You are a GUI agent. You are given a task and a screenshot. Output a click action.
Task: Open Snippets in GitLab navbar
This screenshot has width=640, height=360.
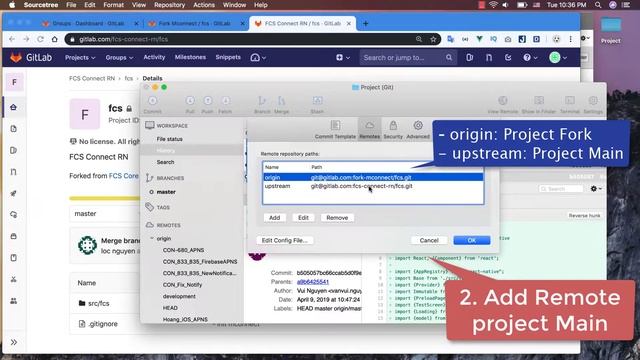tap(228, 57)
